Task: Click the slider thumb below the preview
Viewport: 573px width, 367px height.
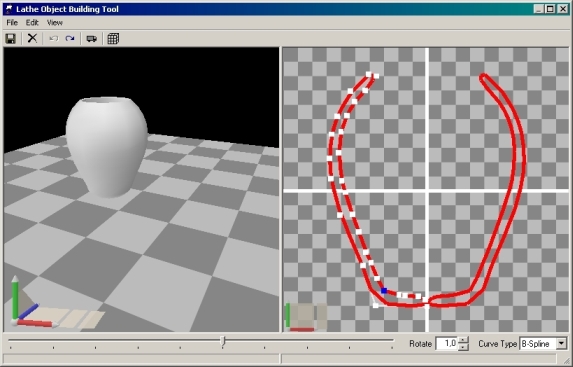Action: pos(223,341)
